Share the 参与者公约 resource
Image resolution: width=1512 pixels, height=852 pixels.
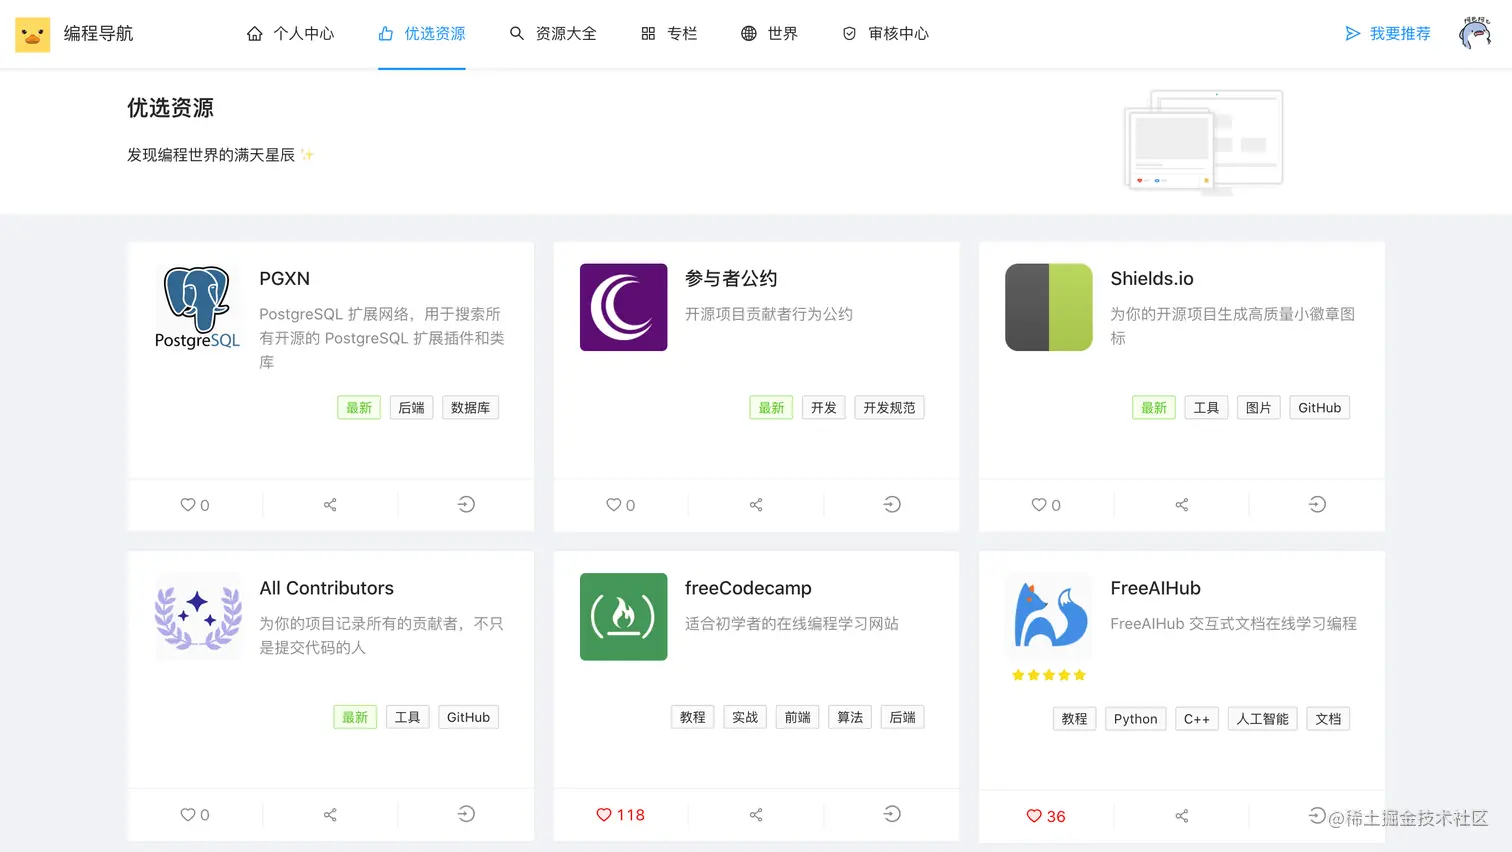pyautogui.click(x=756, y=505)
